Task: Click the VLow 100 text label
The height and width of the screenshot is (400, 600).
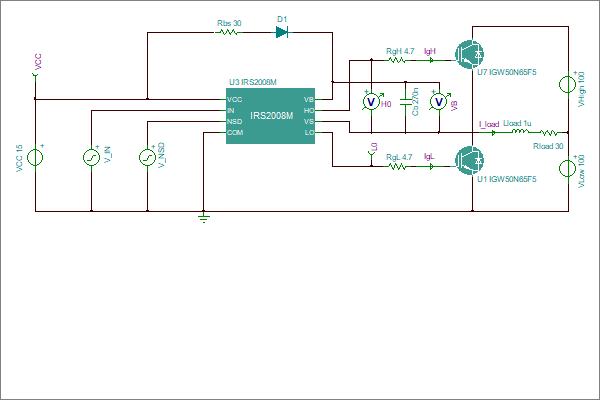Action: (x=581, y=171)
